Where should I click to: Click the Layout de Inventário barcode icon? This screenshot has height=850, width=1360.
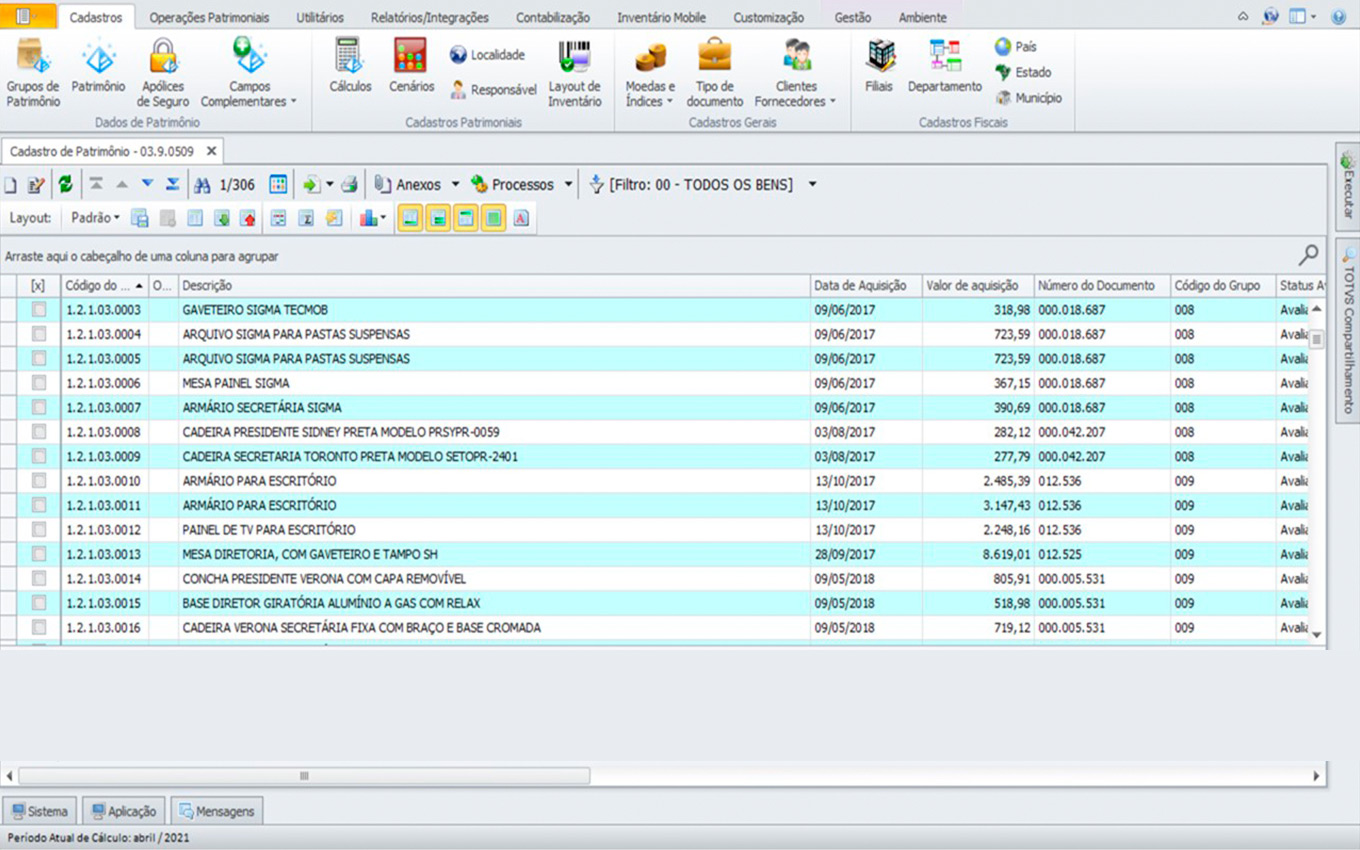pos(574,58)
